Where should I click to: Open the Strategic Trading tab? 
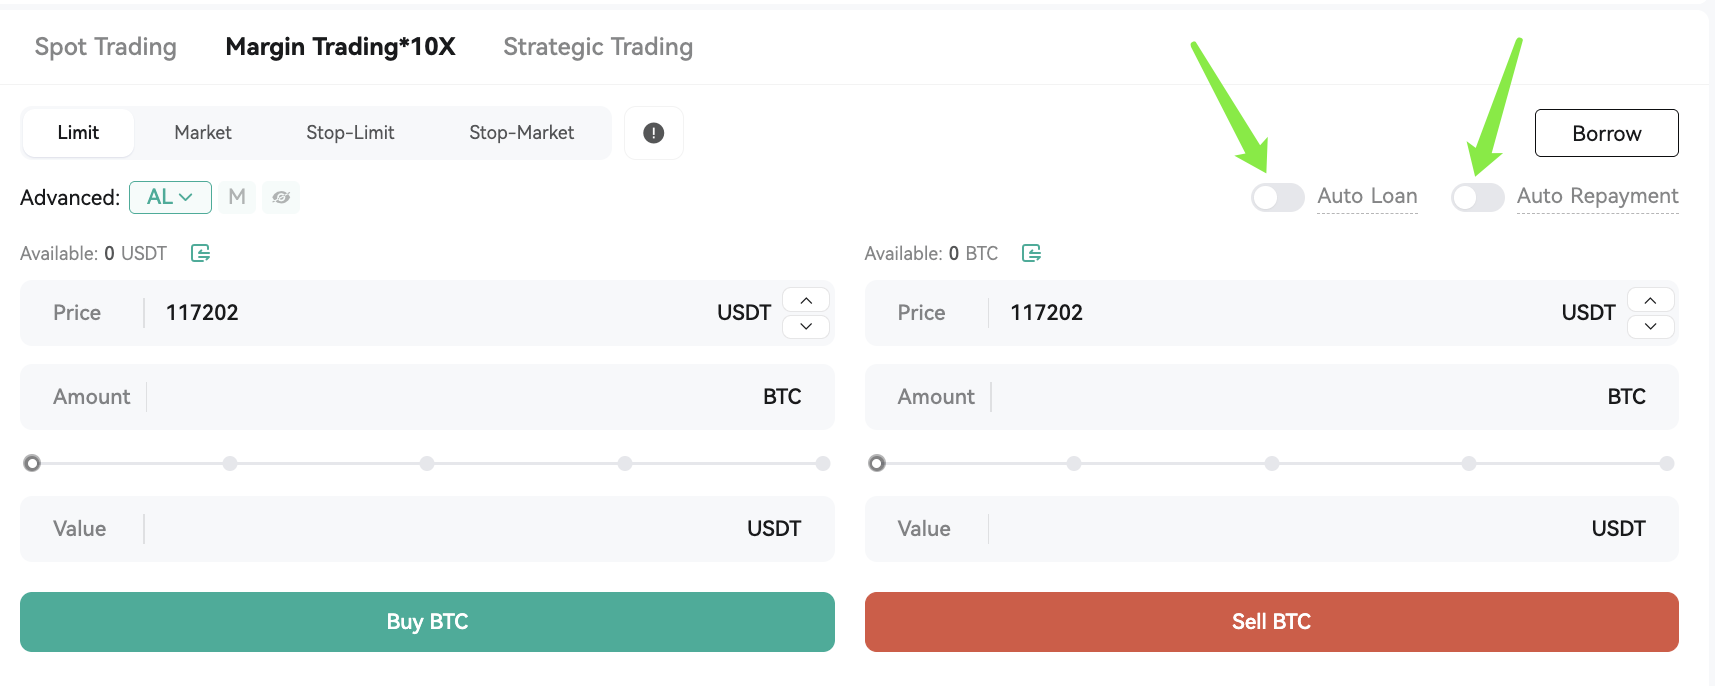pos(598,47)
